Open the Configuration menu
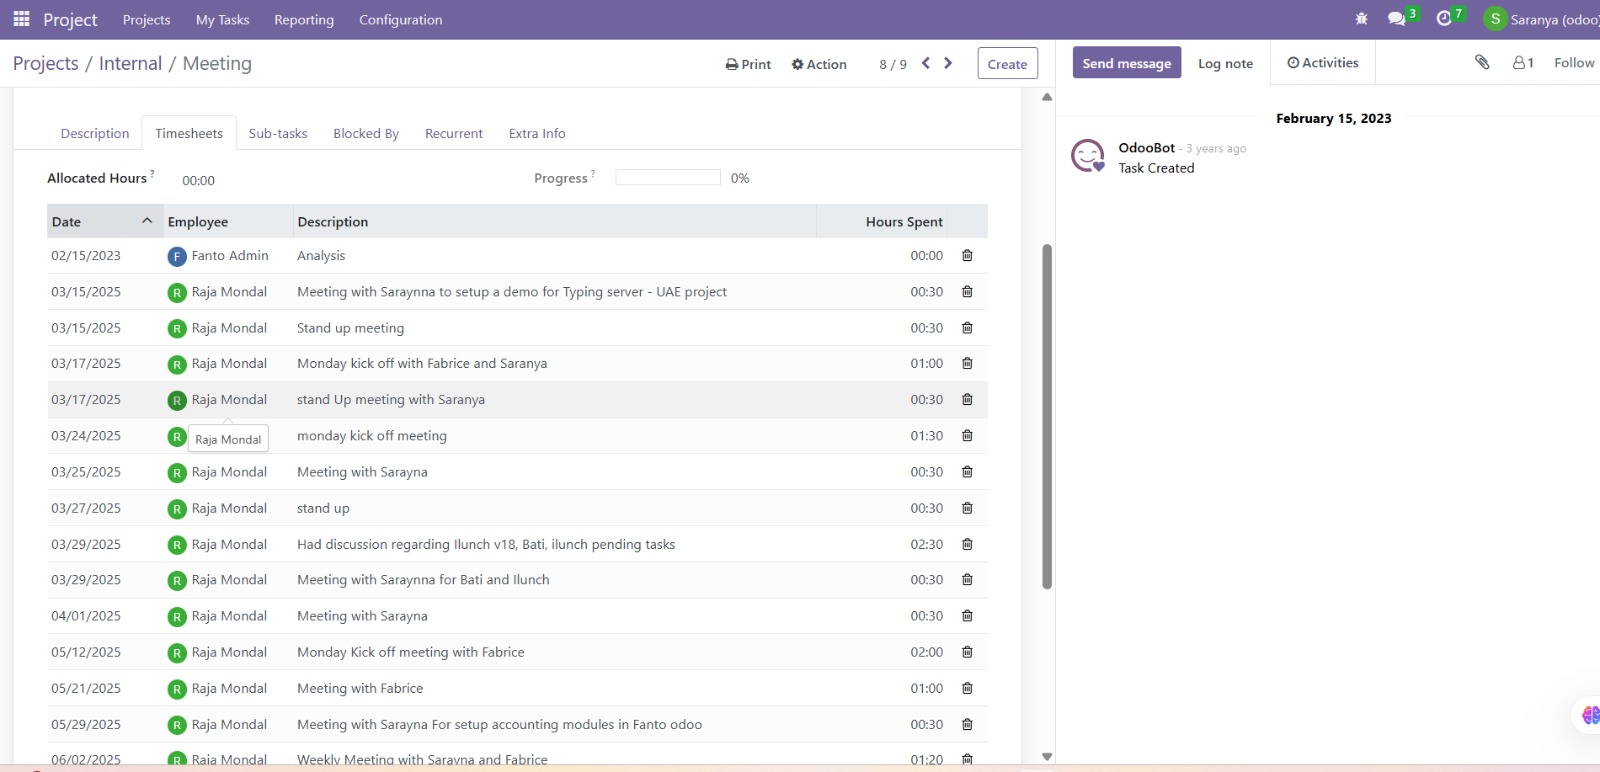Image resolution: width=1600 pixels, height=772 pixels. (400, 20)
